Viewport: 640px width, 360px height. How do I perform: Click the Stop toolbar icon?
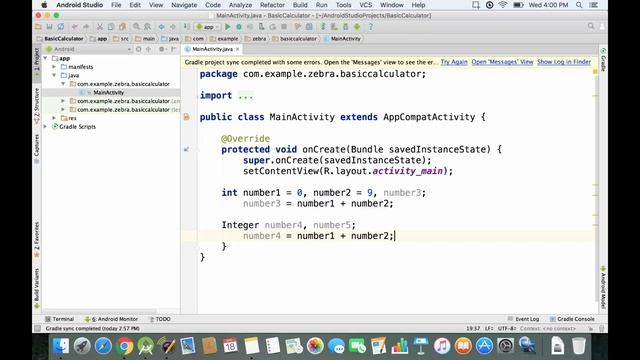(284, 27)
